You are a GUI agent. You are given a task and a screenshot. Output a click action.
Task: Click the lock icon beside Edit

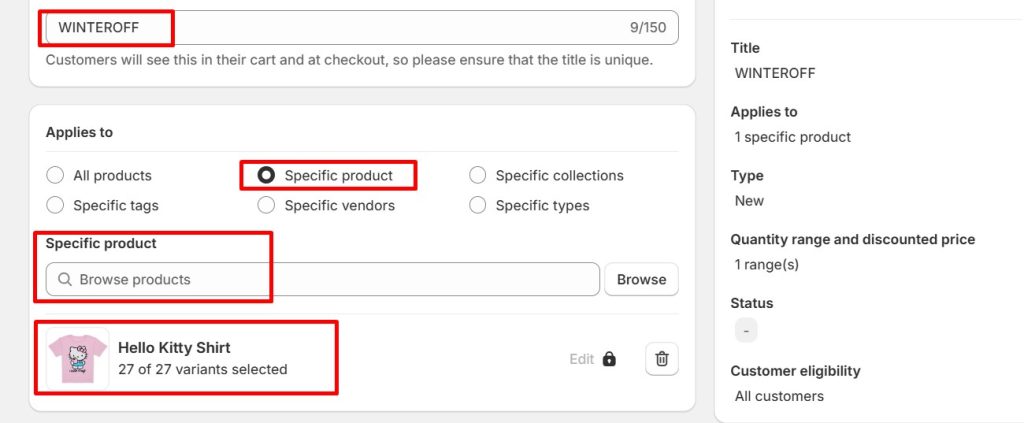[610, 359]
